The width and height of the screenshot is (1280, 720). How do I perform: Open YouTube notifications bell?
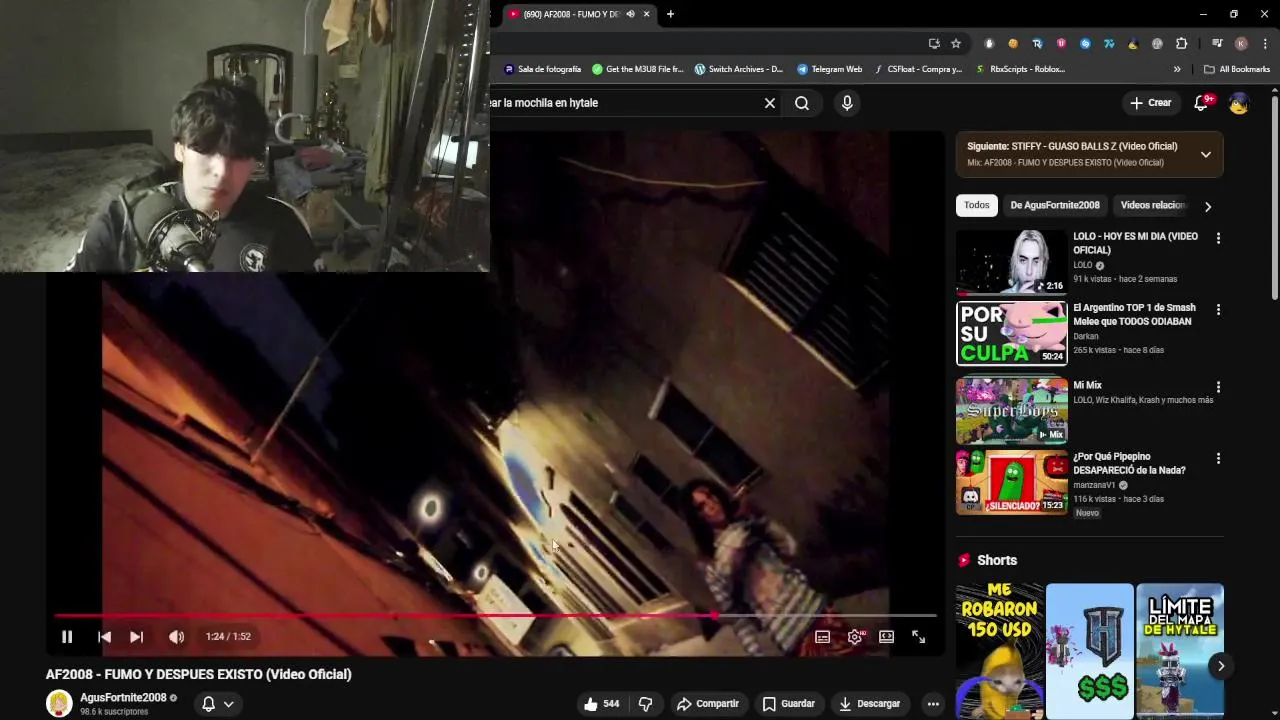[x=1202, y=102]
